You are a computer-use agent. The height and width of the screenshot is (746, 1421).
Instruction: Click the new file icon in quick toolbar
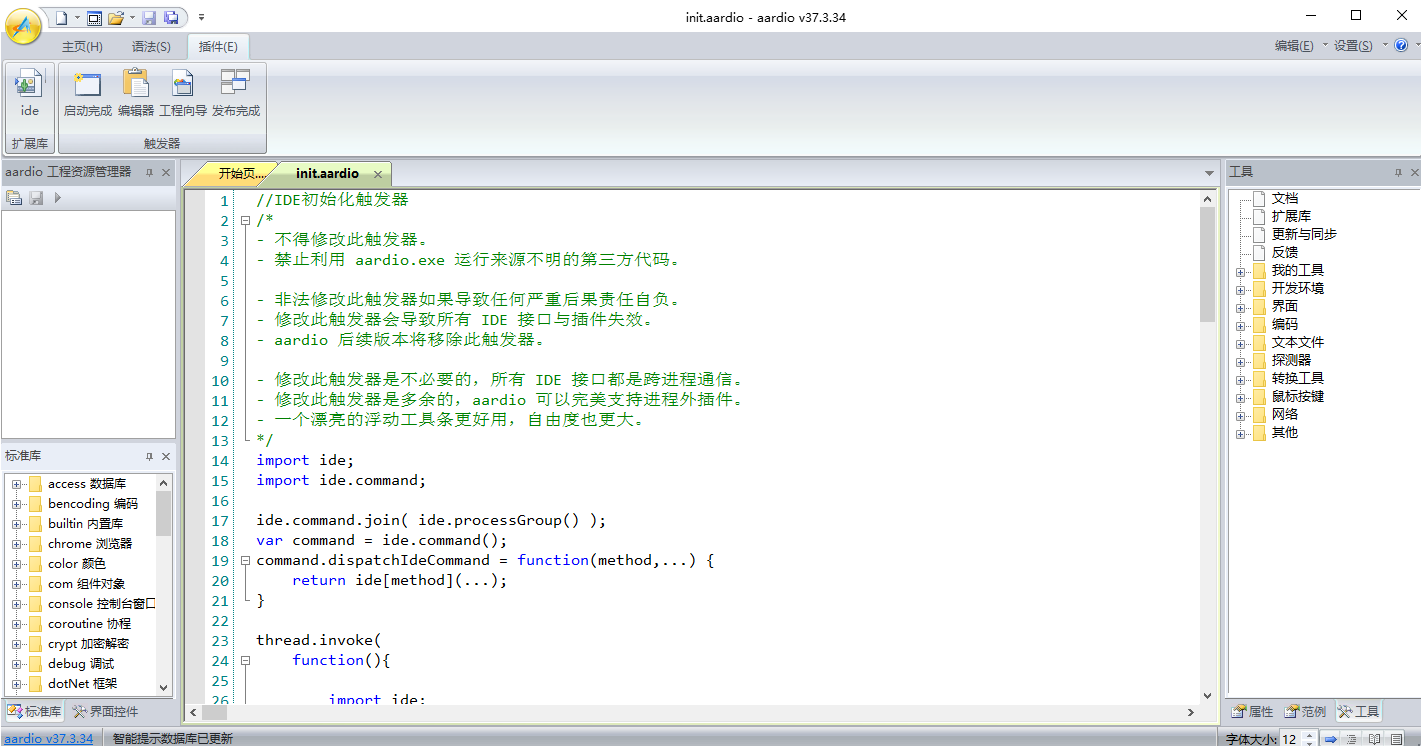[x=61, y=18]
